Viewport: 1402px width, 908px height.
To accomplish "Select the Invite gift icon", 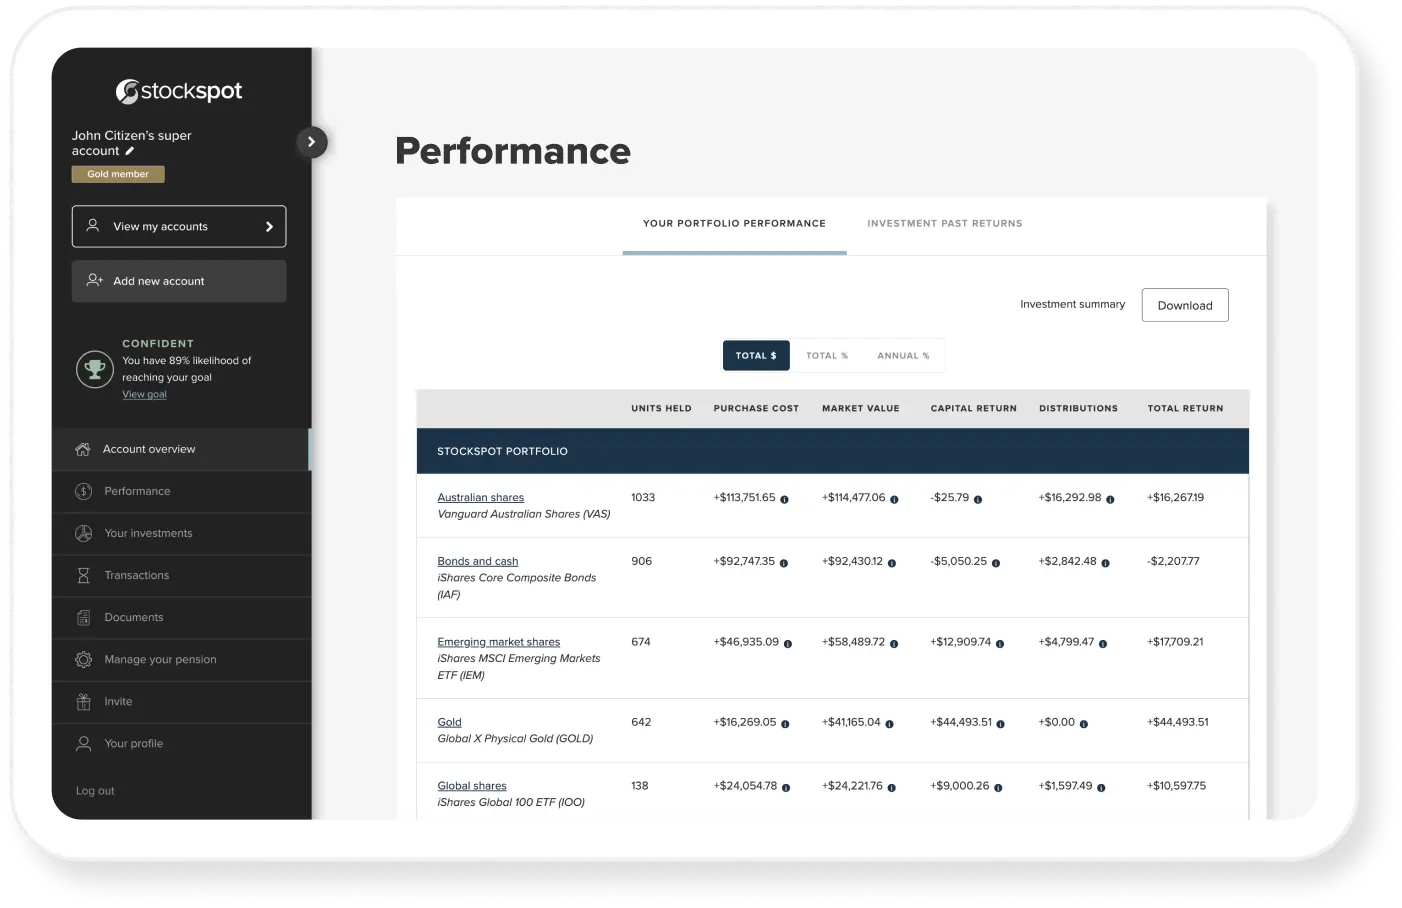I will pos(82,701).
